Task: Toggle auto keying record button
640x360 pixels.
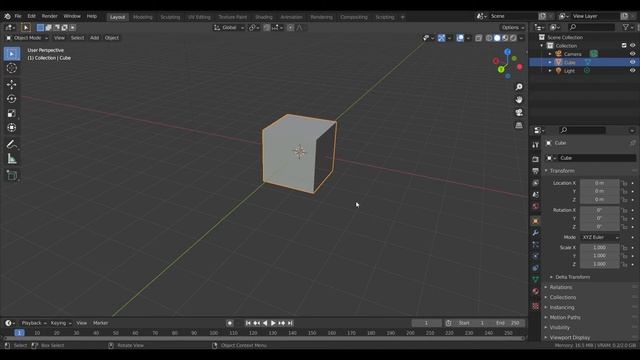Action: click(x=230, y=323)
